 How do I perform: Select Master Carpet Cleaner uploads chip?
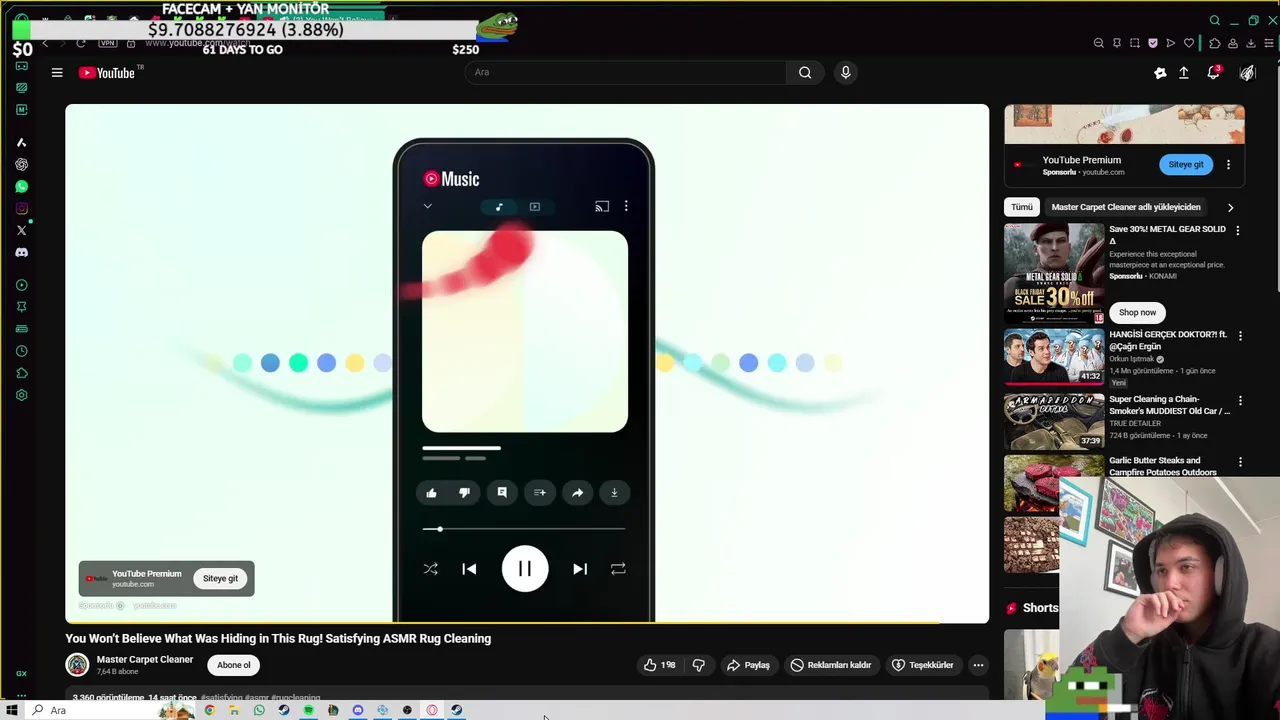pyautogui.click(x=1126, y=207)
